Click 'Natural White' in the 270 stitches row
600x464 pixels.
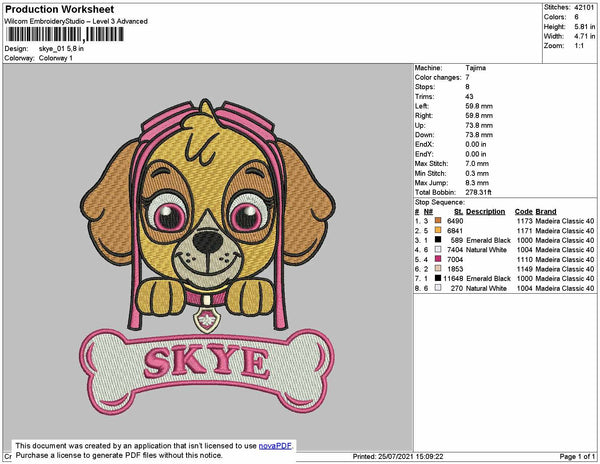click(486, 288)
